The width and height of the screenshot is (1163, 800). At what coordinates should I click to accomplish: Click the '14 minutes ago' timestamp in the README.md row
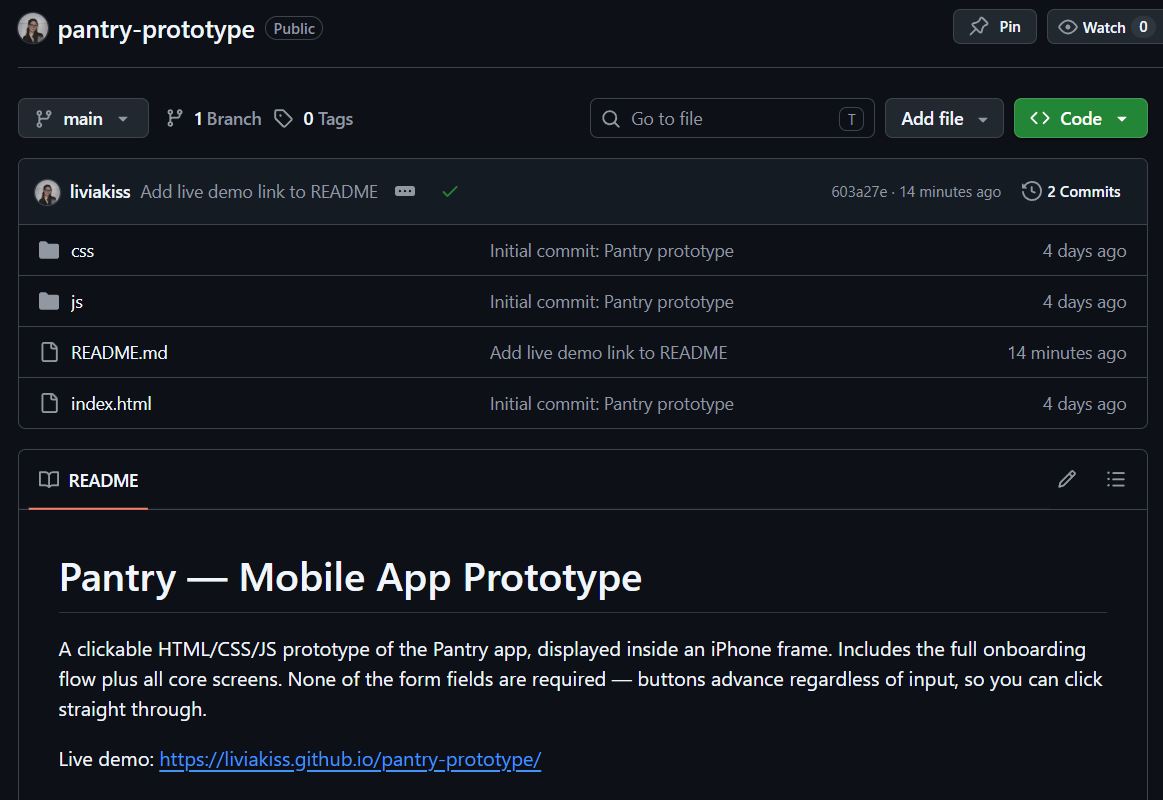click(x=1067, y=352)
